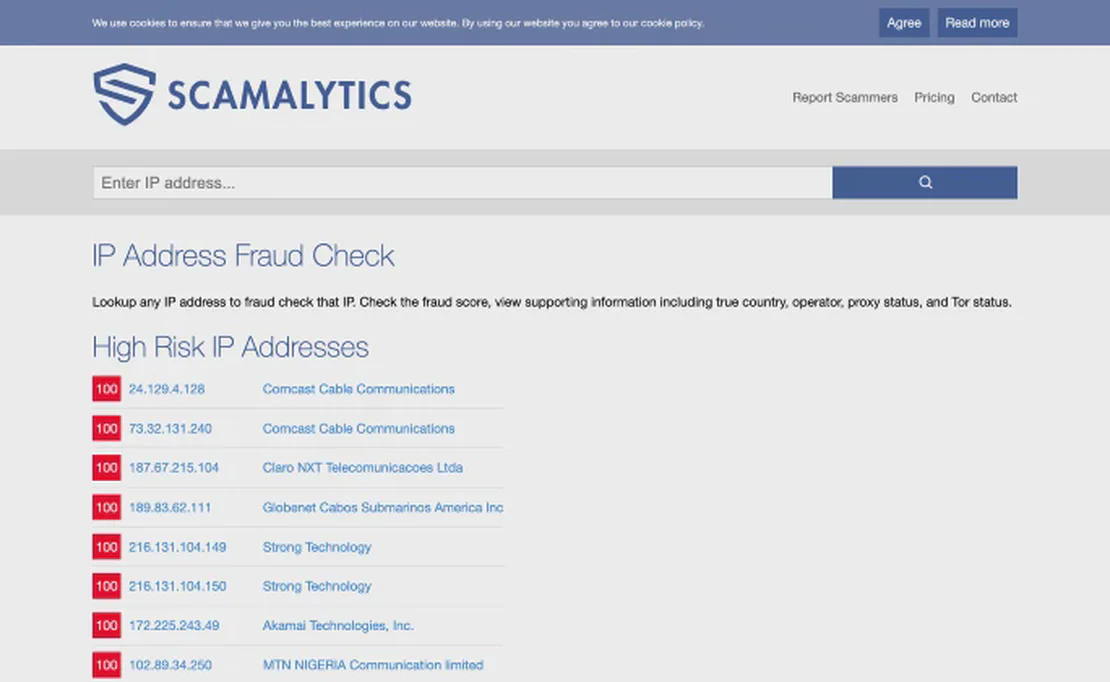Click the red 100 score badge for 24.129.4.128

106,389
